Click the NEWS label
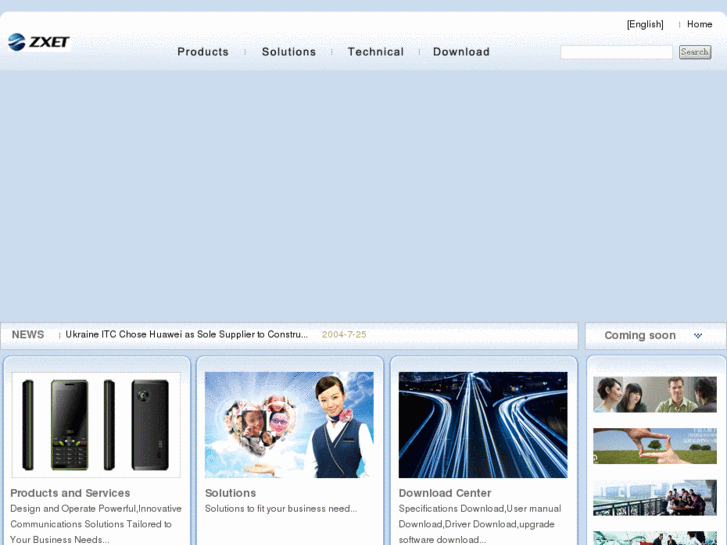The height and width of the screenshot is (545, 727). [28, 334]
